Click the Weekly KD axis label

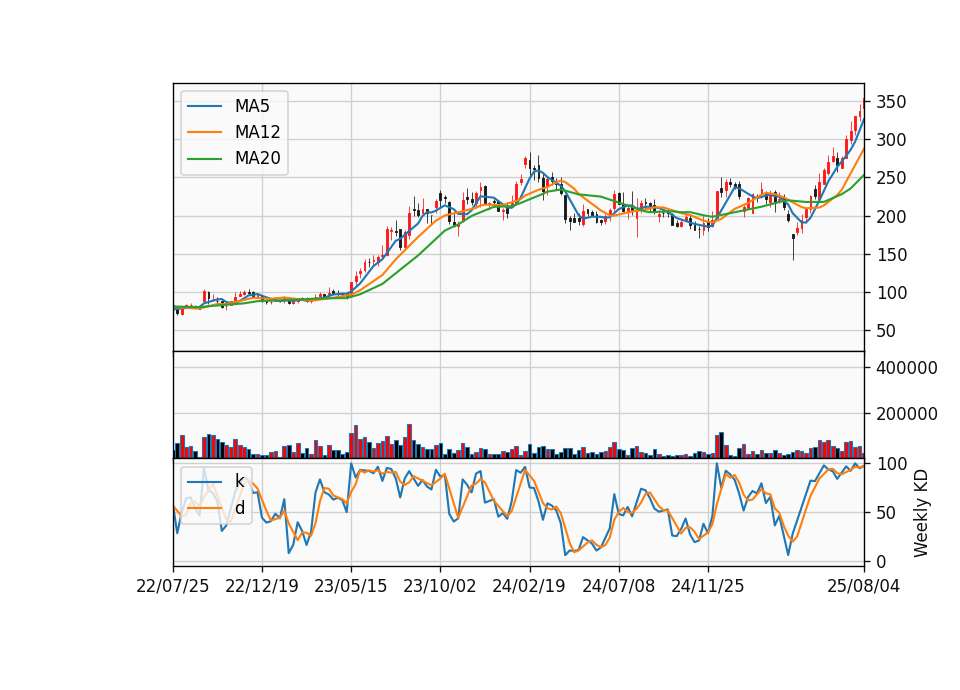pos(921,513)
